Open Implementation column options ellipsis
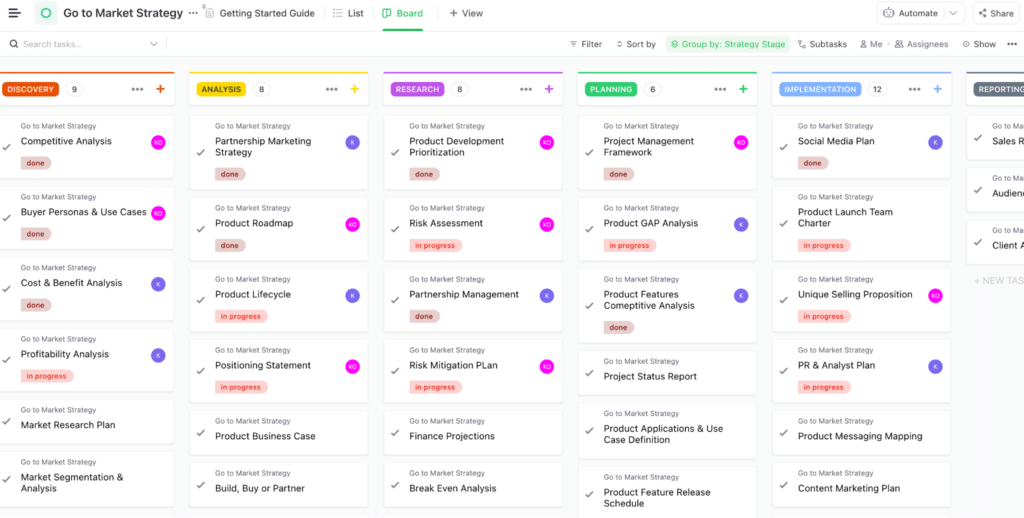The image size is (1024, 518). (914, 89)
